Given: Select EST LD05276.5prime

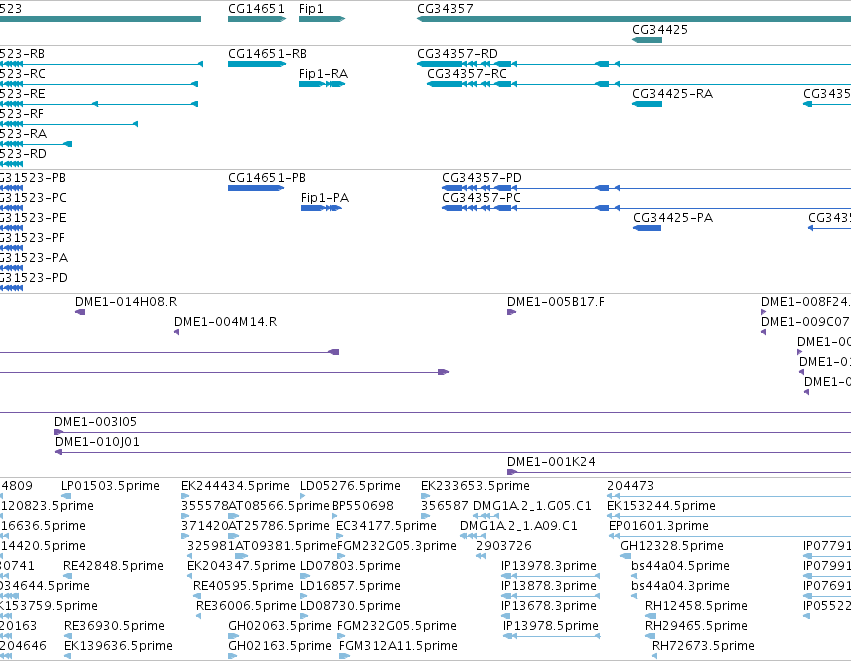Looking at the screenshot, I should pos(350,486).
